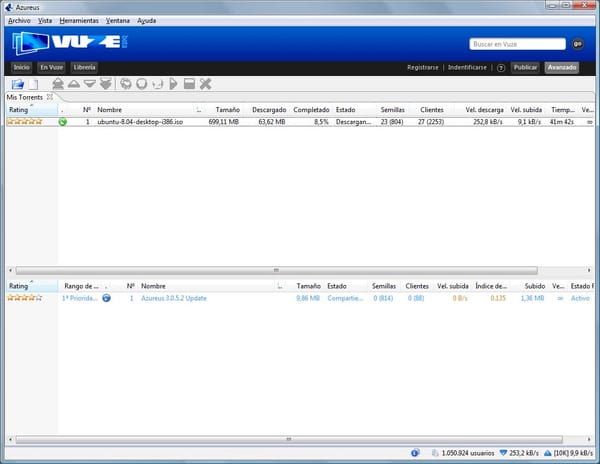
Task: Click the open torrent folder icon
Action: click(x=17, y=84)
